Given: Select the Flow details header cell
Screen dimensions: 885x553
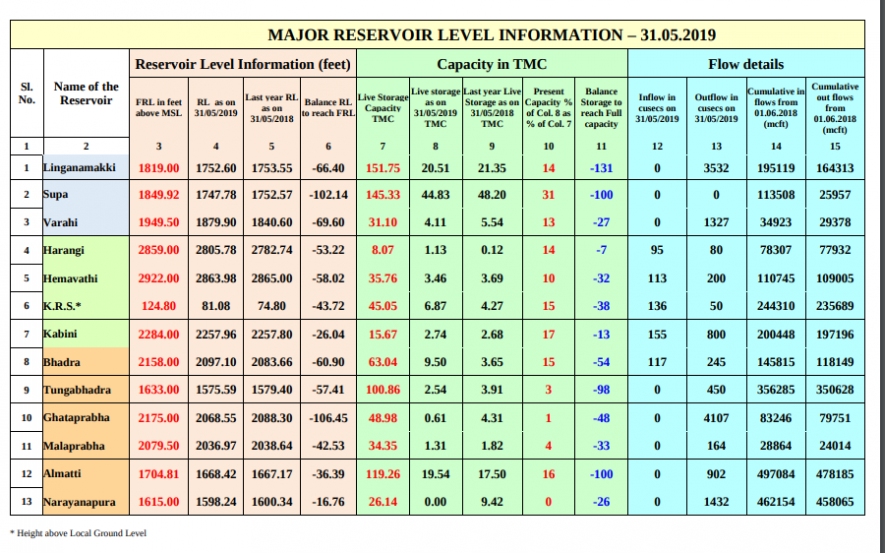Looking at the screenshot, I should pos(746,64).
